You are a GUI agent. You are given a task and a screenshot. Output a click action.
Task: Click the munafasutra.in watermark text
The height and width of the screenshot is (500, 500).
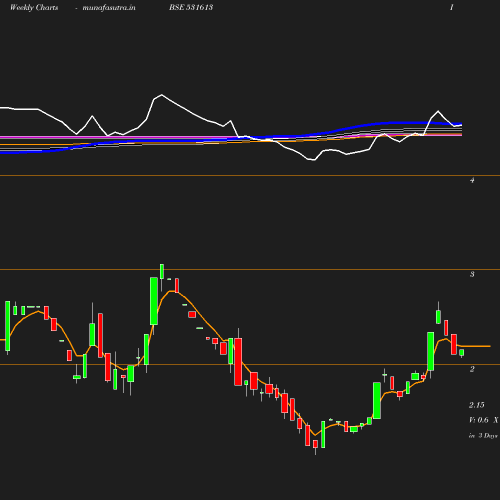click(x=109, y=8)
